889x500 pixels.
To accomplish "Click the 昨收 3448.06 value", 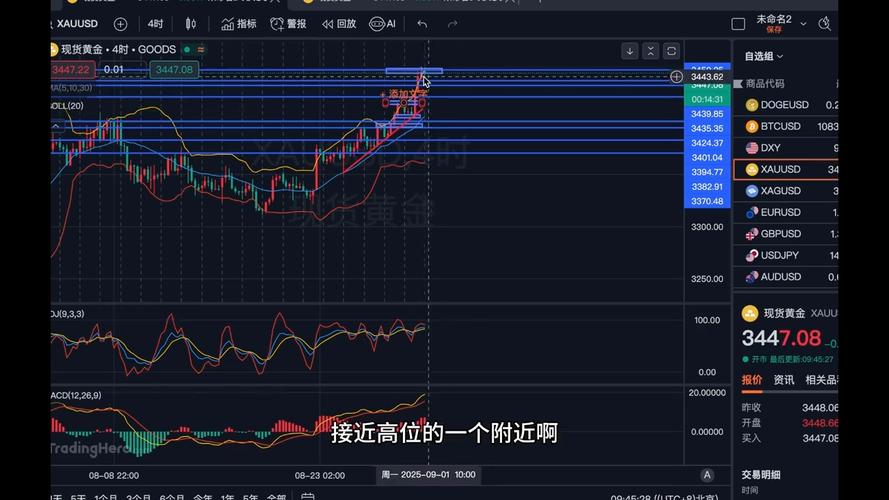I will [820, 408].
